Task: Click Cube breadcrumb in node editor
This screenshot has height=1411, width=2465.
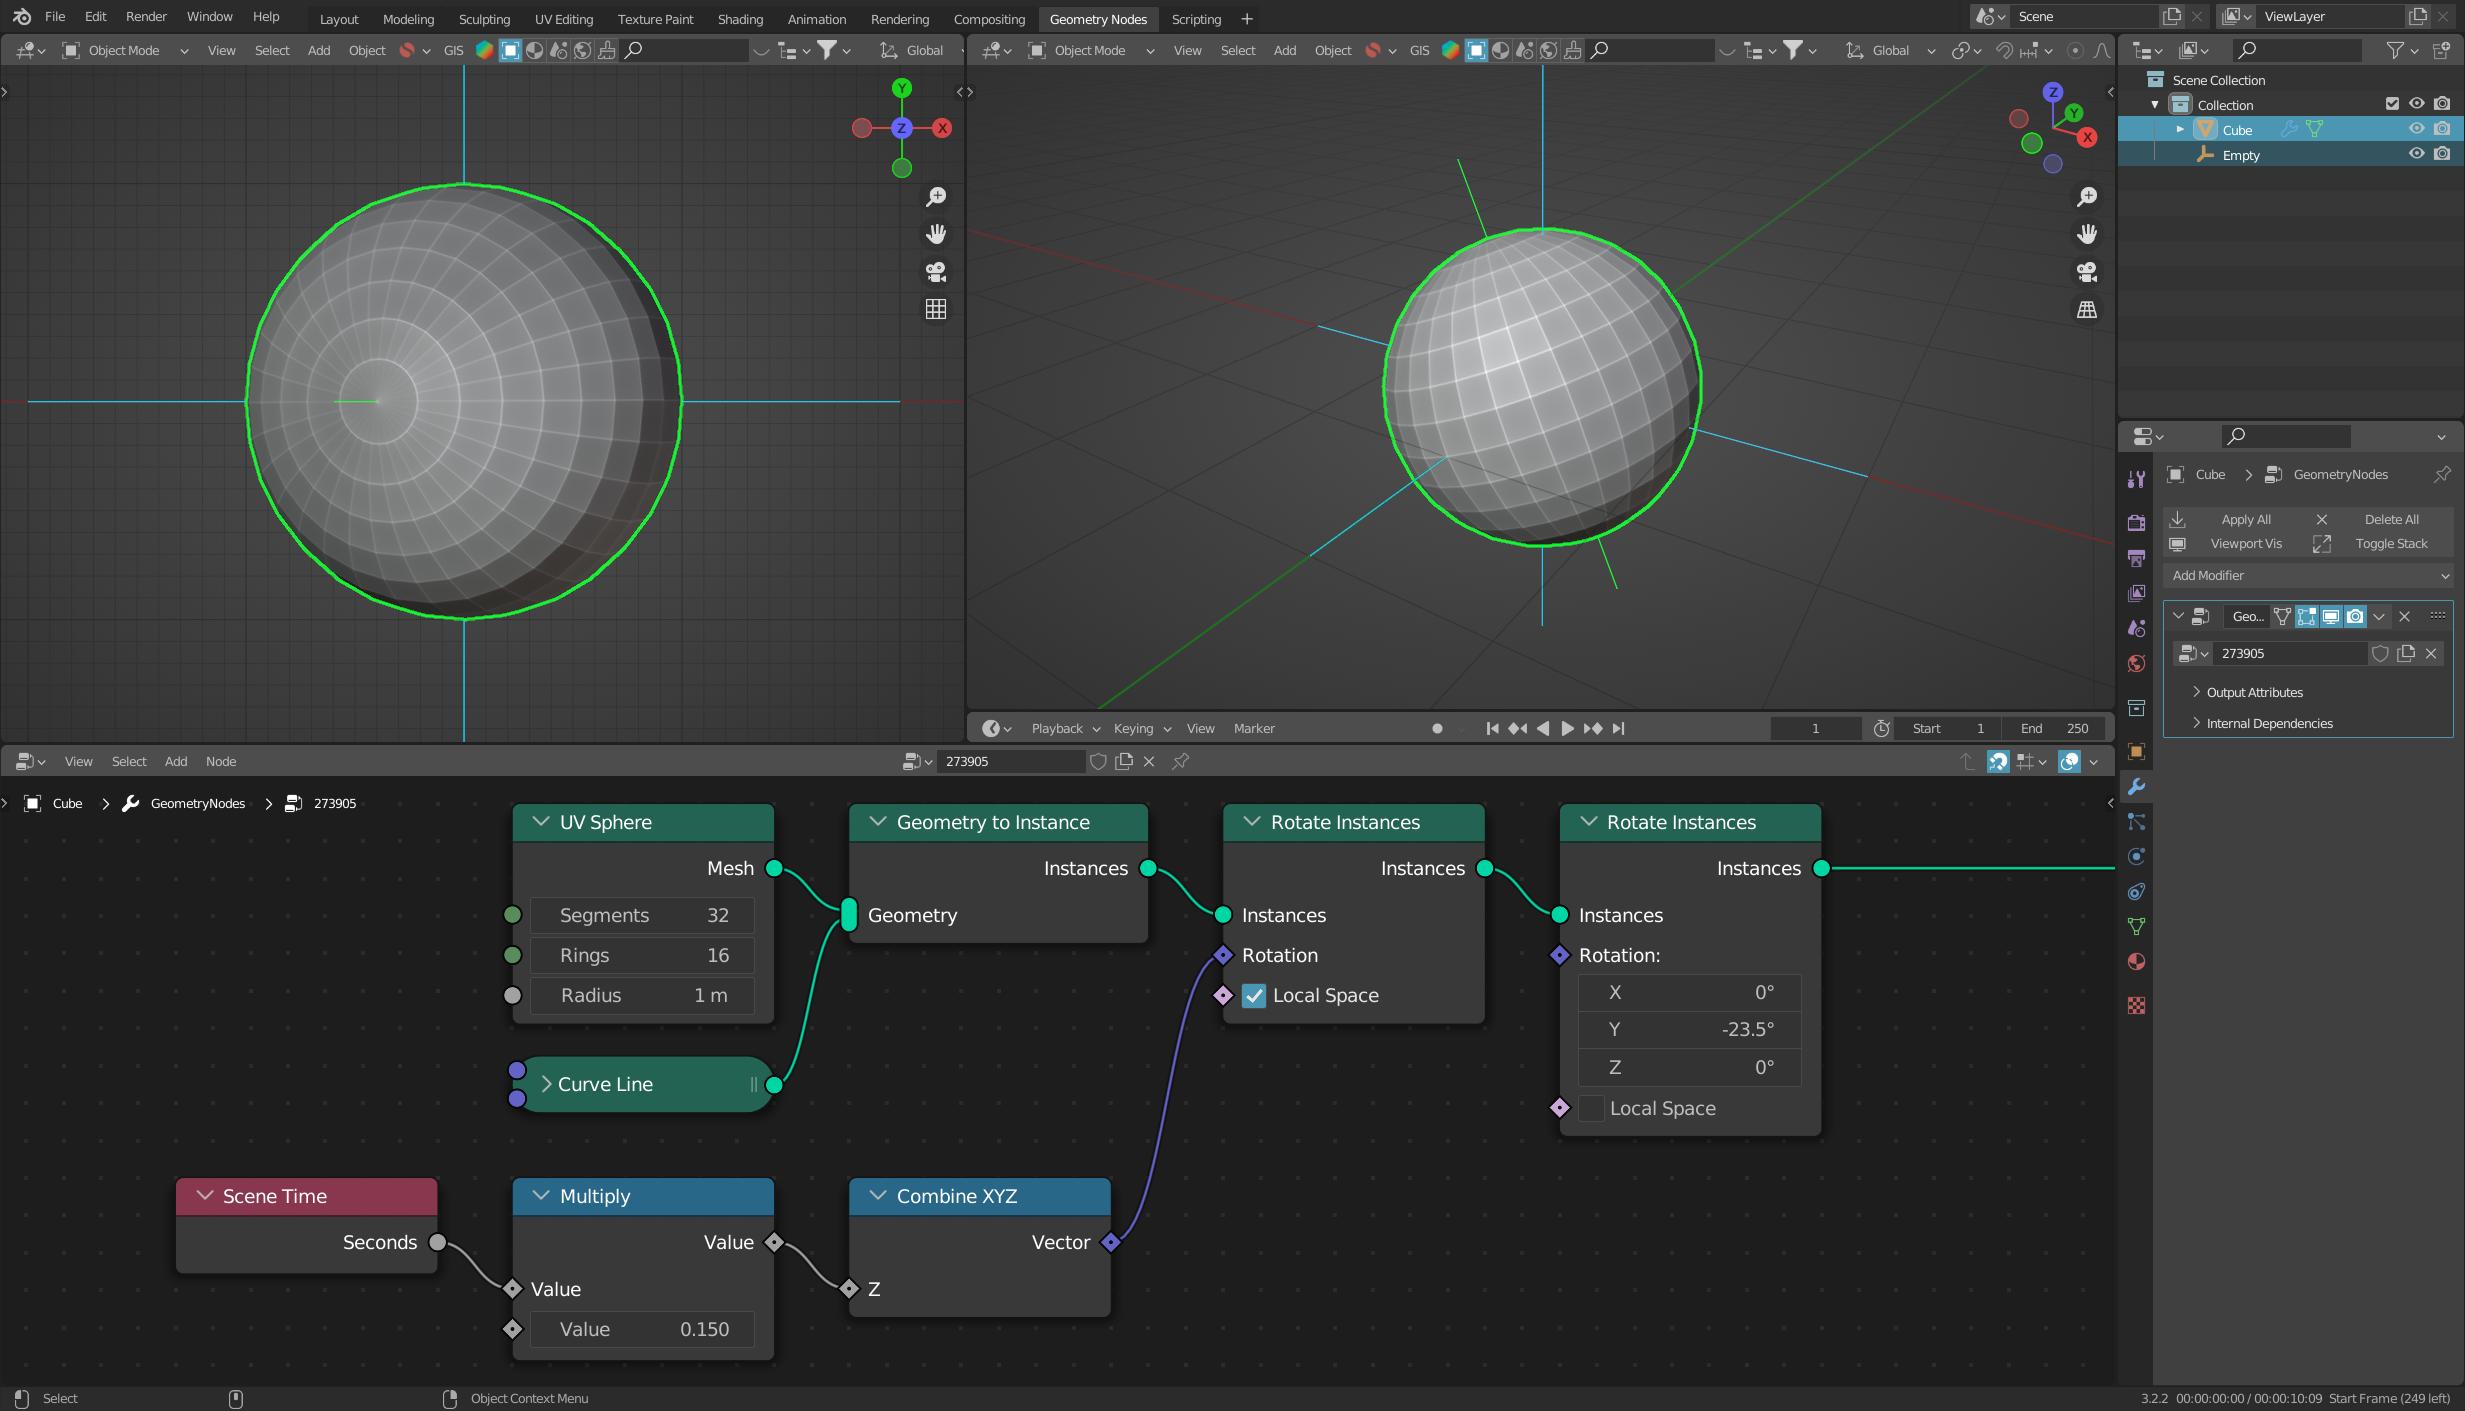Action: [67, 803]
